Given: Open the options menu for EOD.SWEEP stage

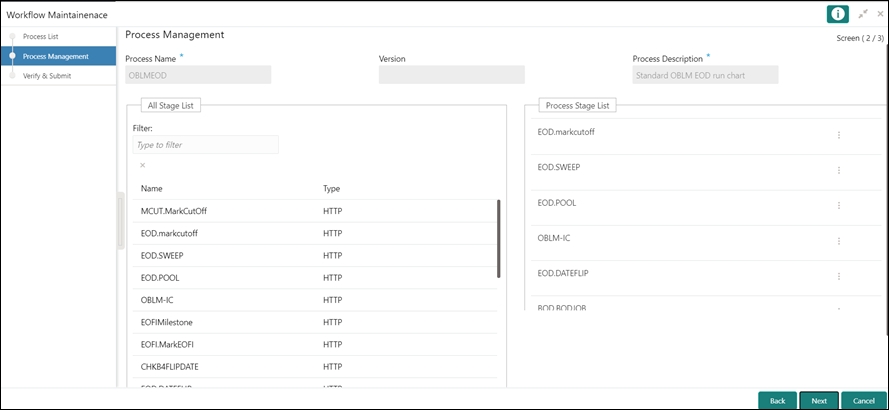Looking at the screenshot, I should tap(838, 170).
